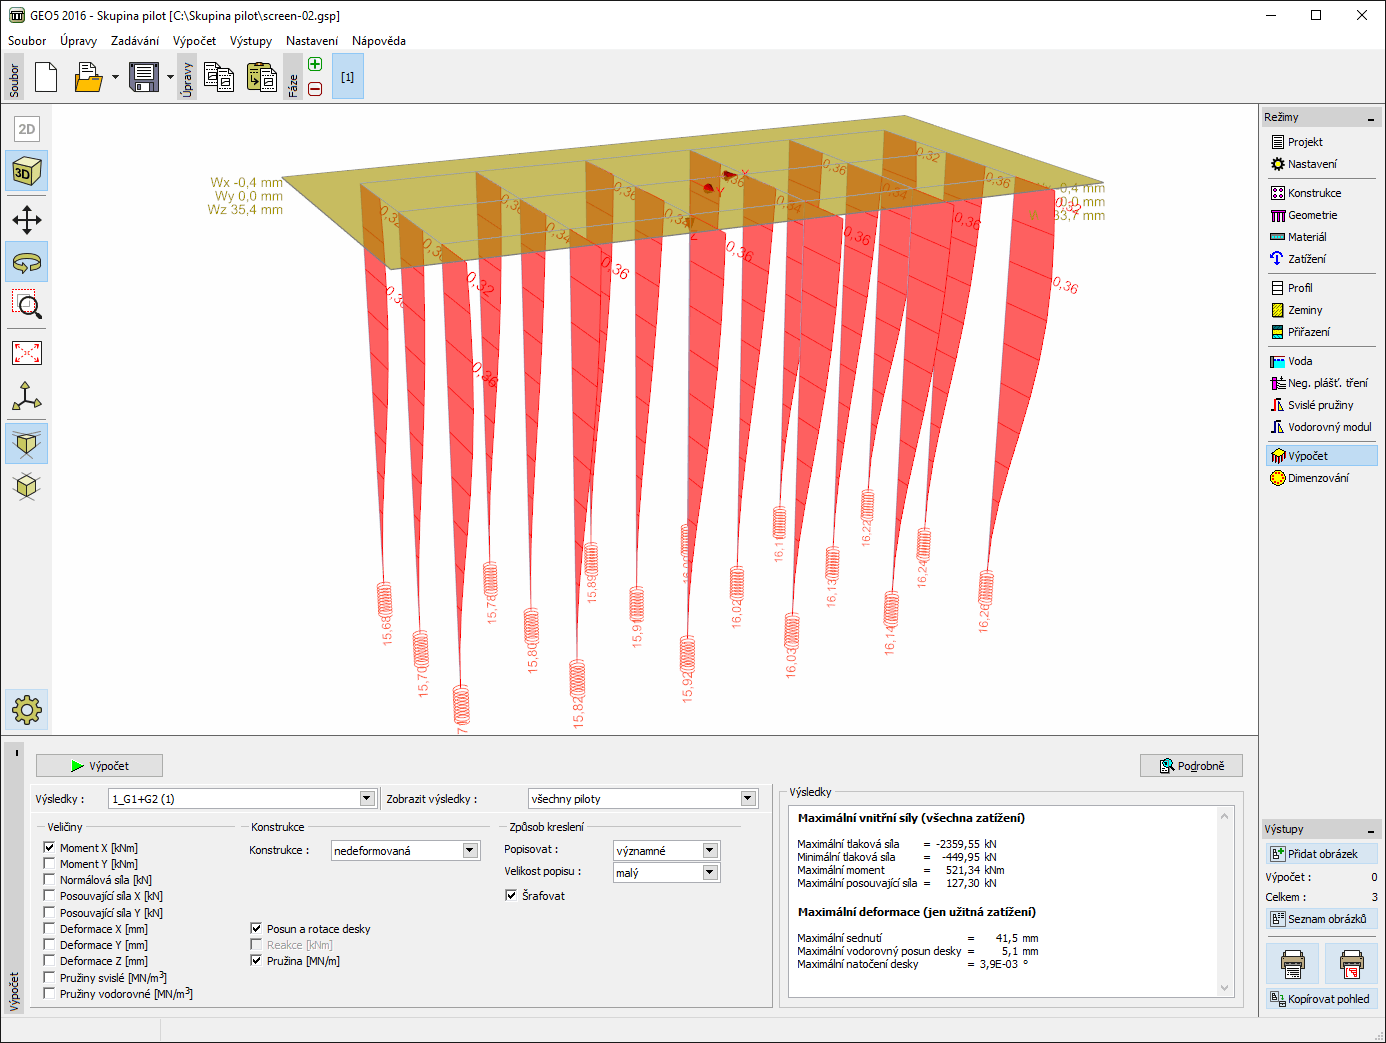Viewport: 1386px width, 1043px height.
Task: Activate the zoom region tool
Action: pos(27,305)
